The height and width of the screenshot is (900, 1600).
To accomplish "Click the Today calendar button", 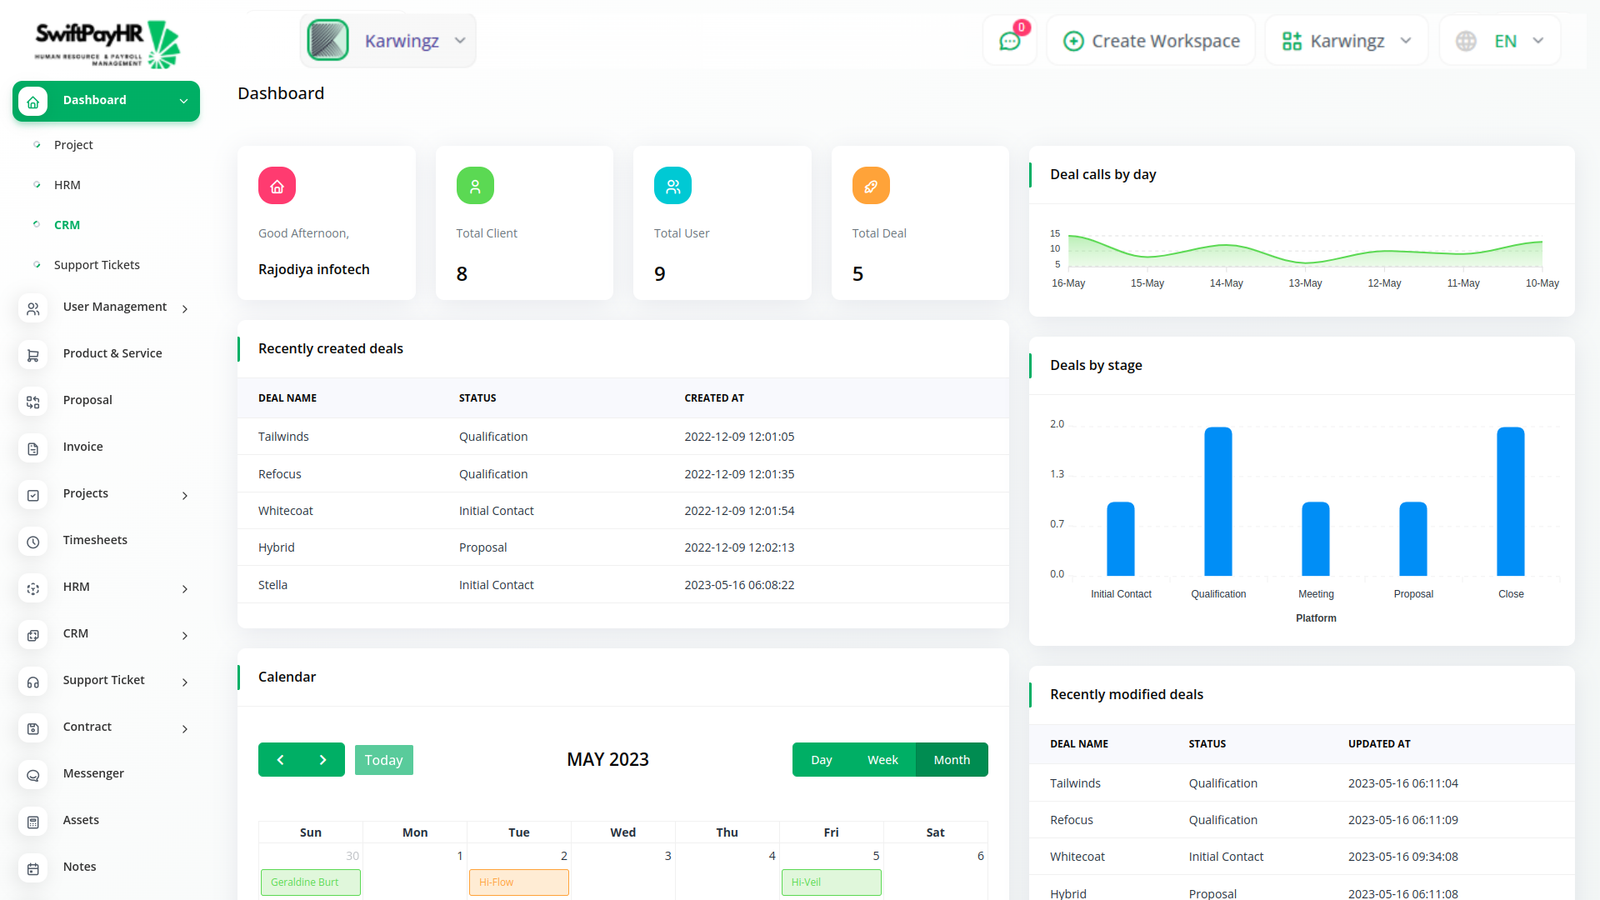I will [383, 760].
